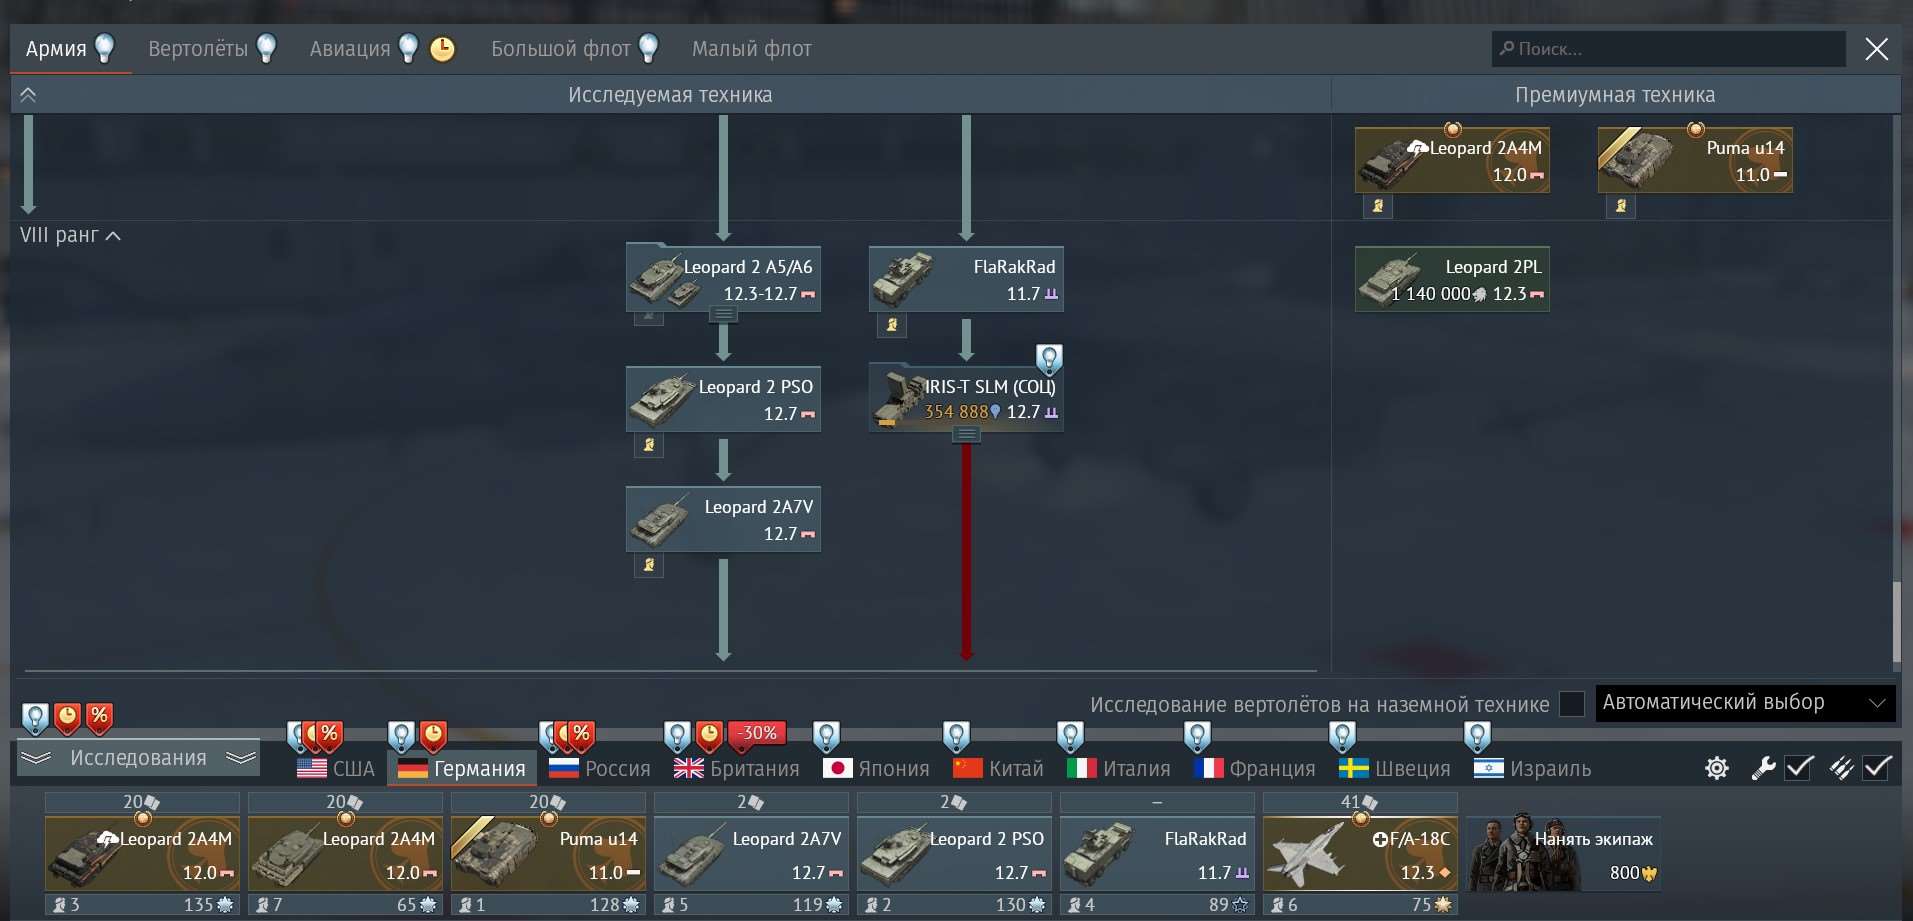
Task: Click the clock icon above the Исследования panel
Action: coord(67,717)
